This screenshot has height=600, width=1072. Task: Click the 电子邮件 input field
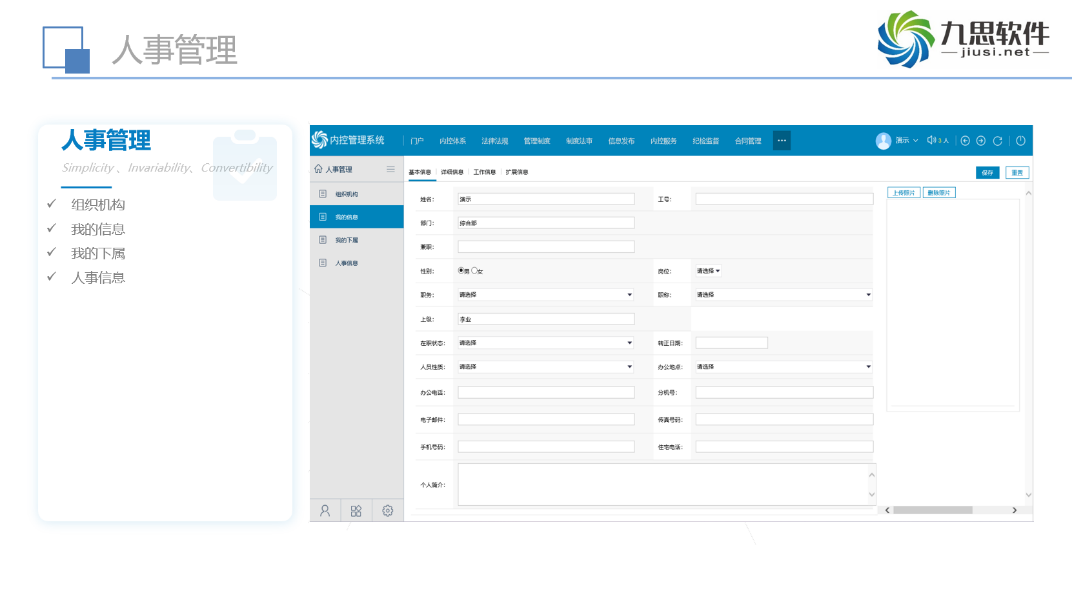[546, 419]
